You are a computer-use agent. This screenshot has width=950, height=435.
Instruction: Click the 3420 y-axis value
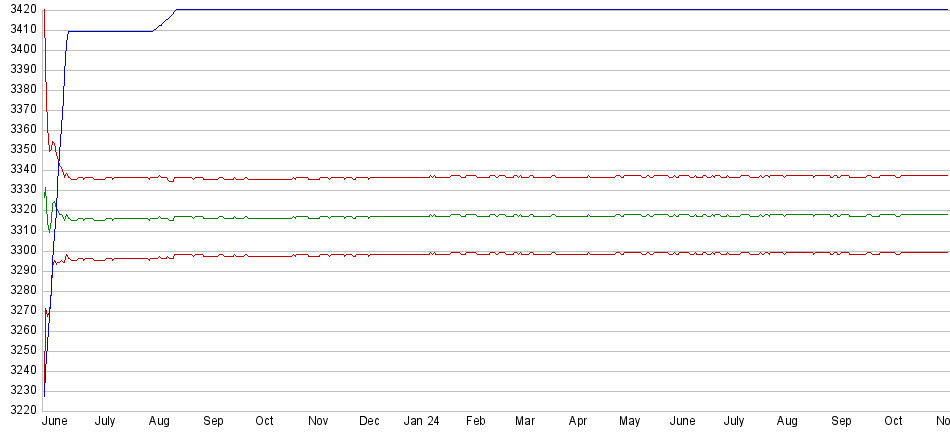[19, 9]
